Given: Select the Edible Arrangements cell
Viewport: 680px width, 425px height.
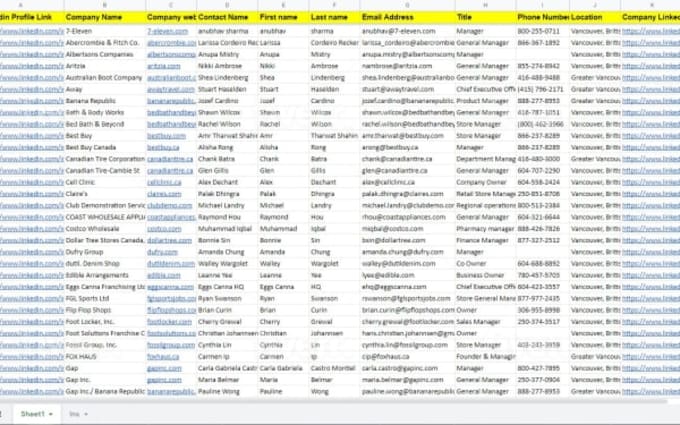Looking at the screenshot, I should click(x=105, y=275).
